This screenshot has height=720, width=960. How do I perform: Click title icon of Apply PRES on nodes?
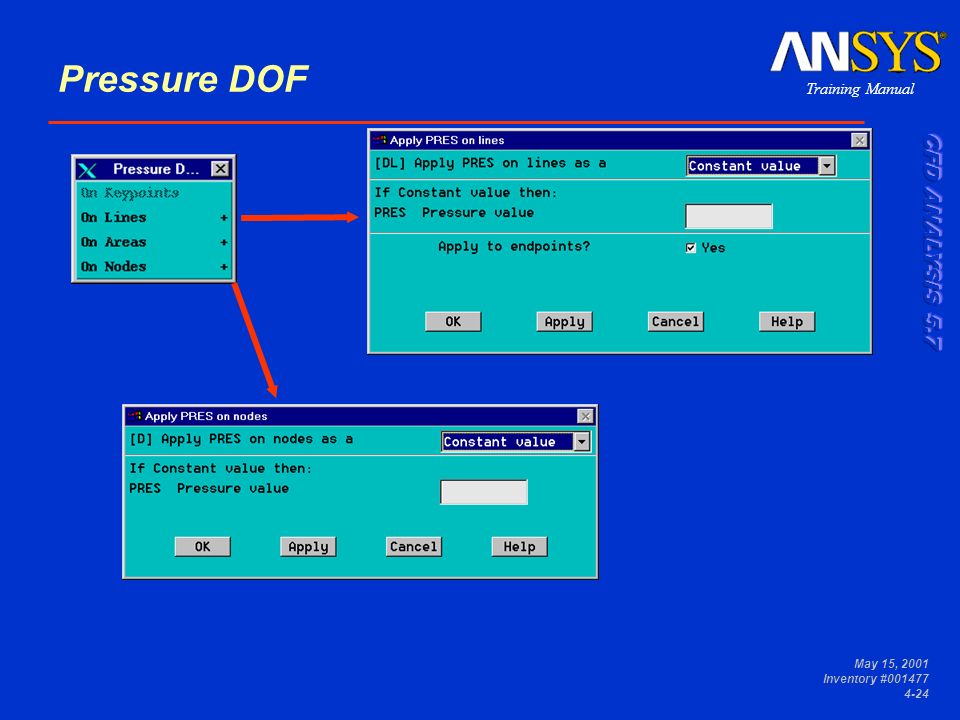point(135,416)
